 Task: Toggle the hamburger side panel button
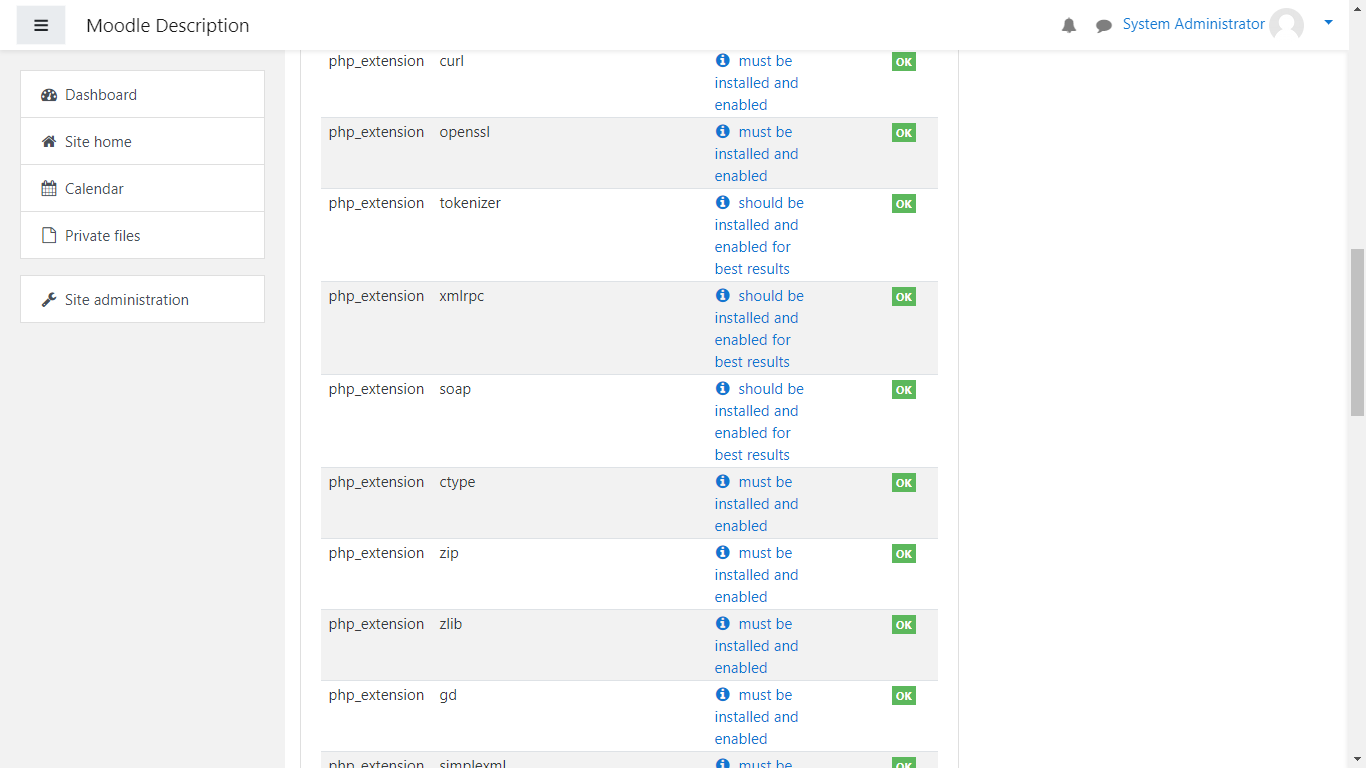(41, 25)
